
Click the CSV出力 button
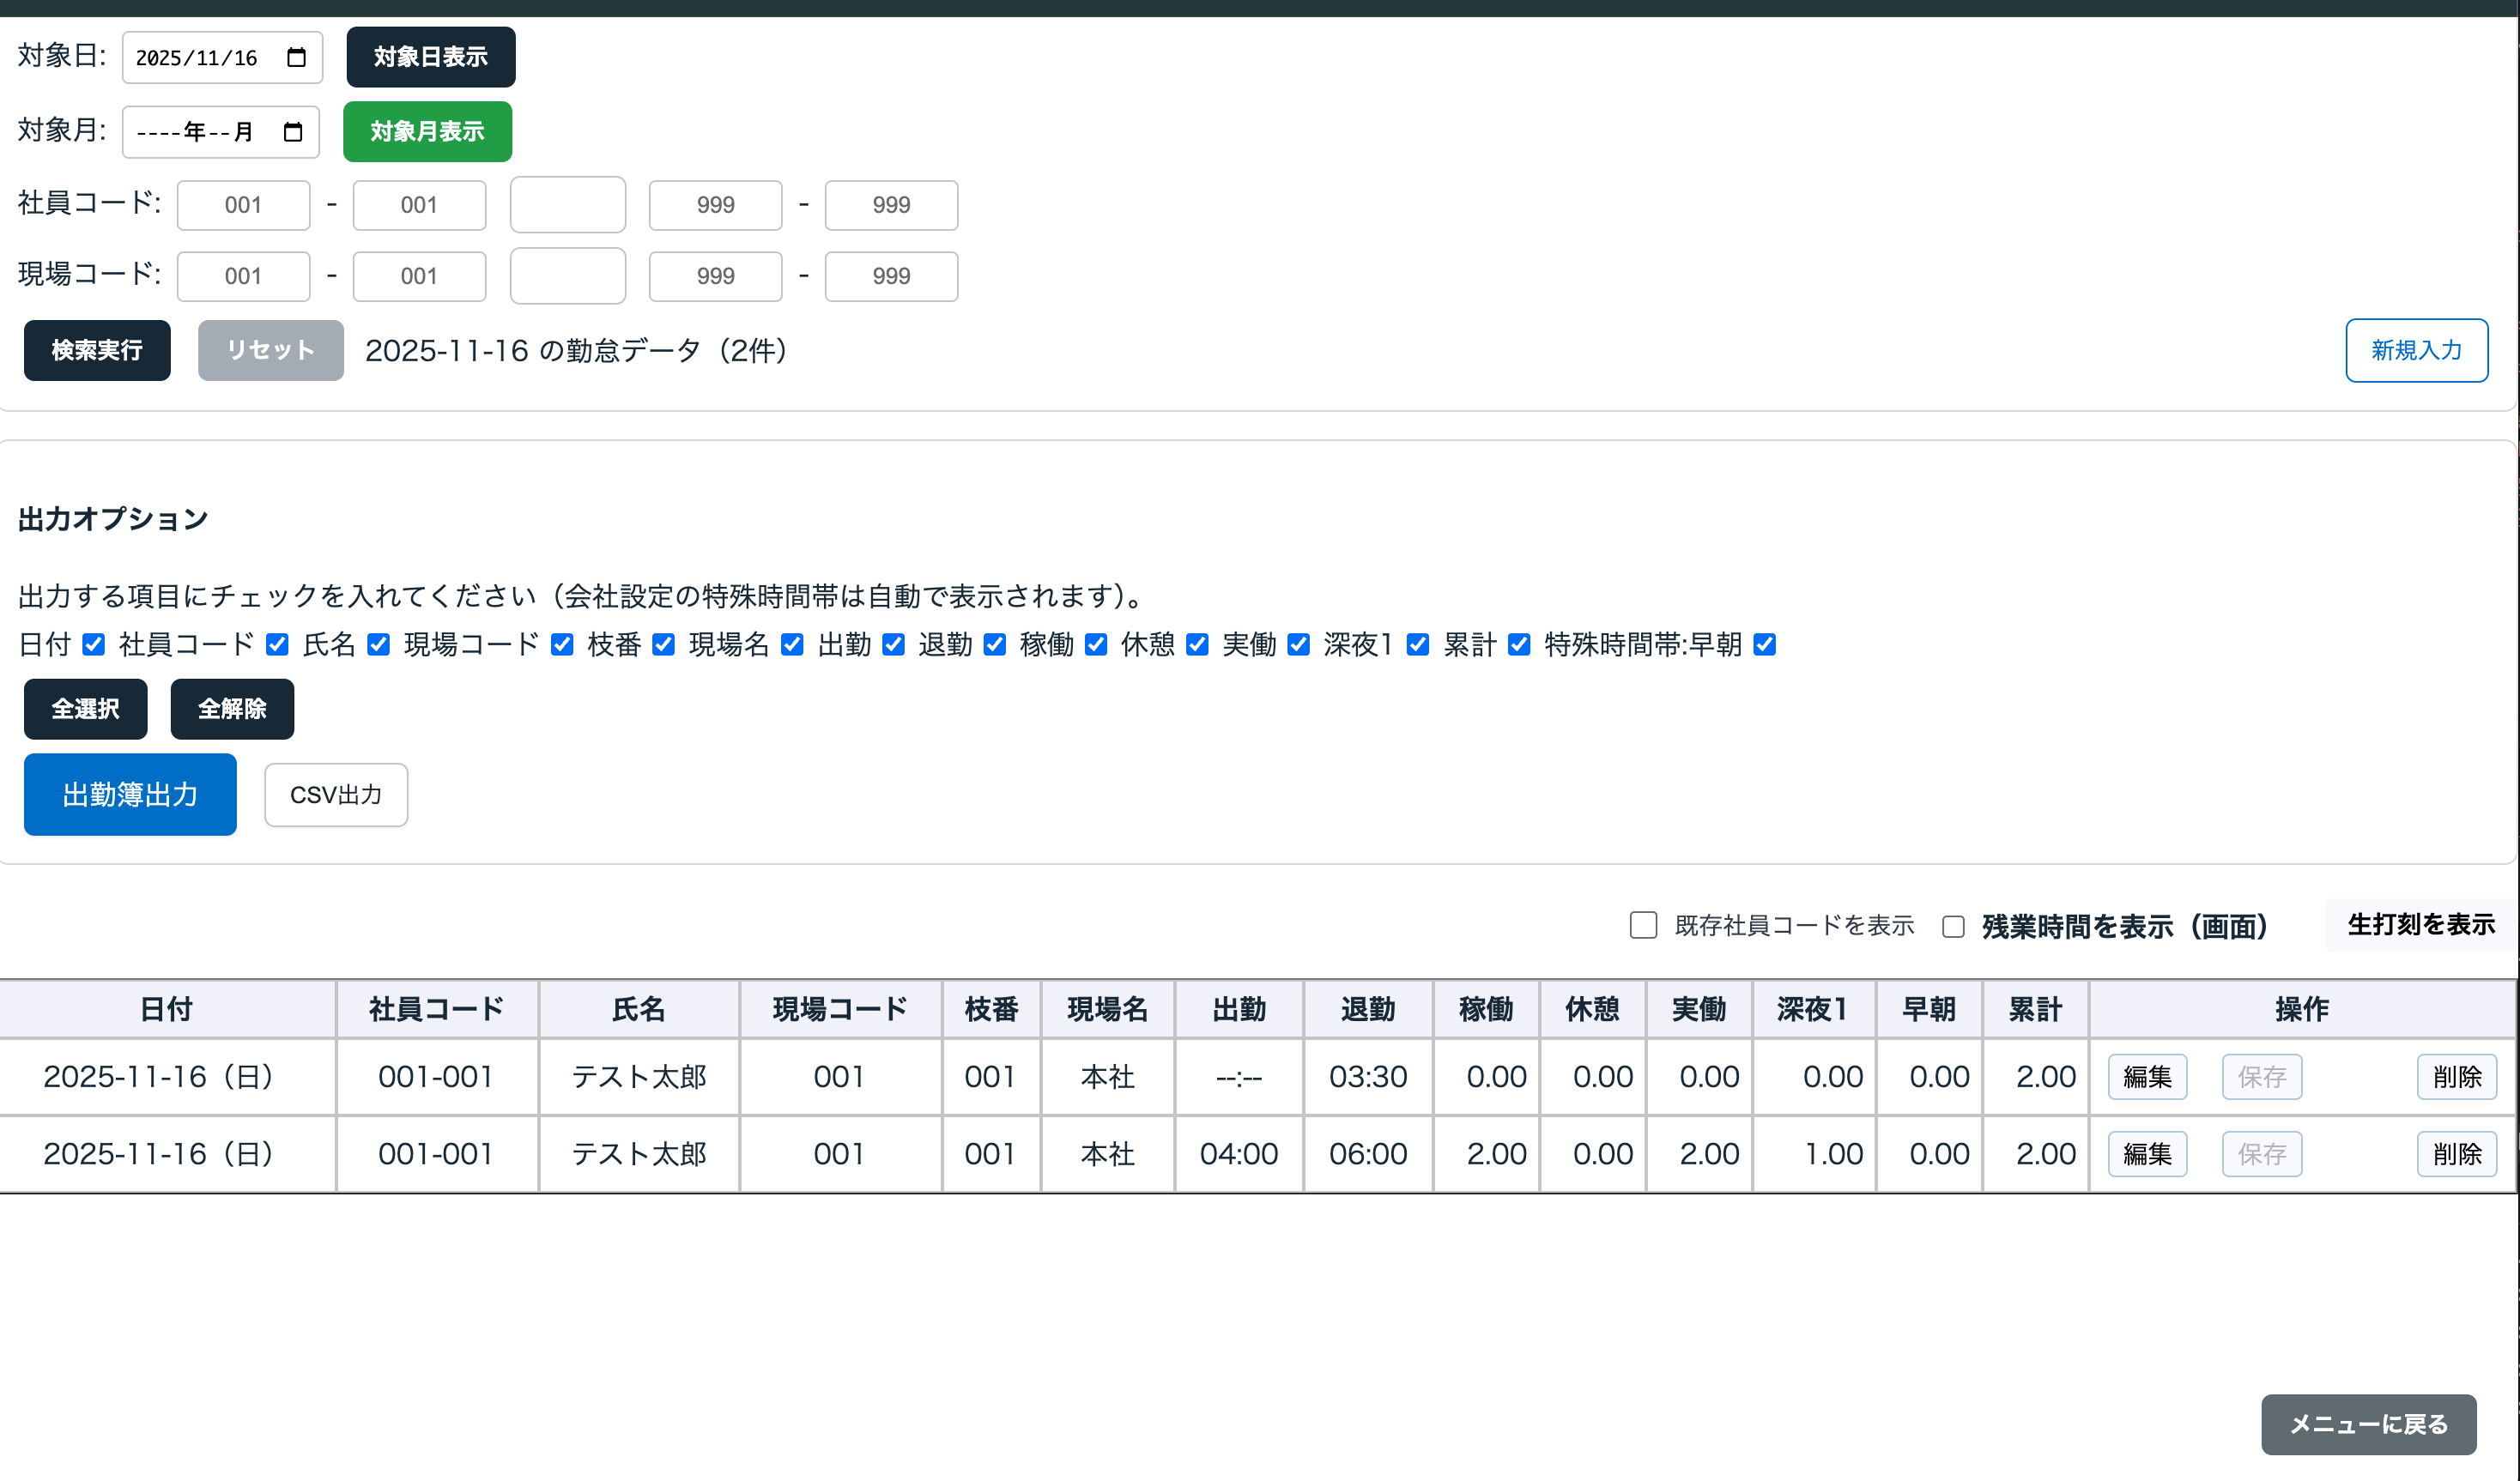click(x=335, y=794)
